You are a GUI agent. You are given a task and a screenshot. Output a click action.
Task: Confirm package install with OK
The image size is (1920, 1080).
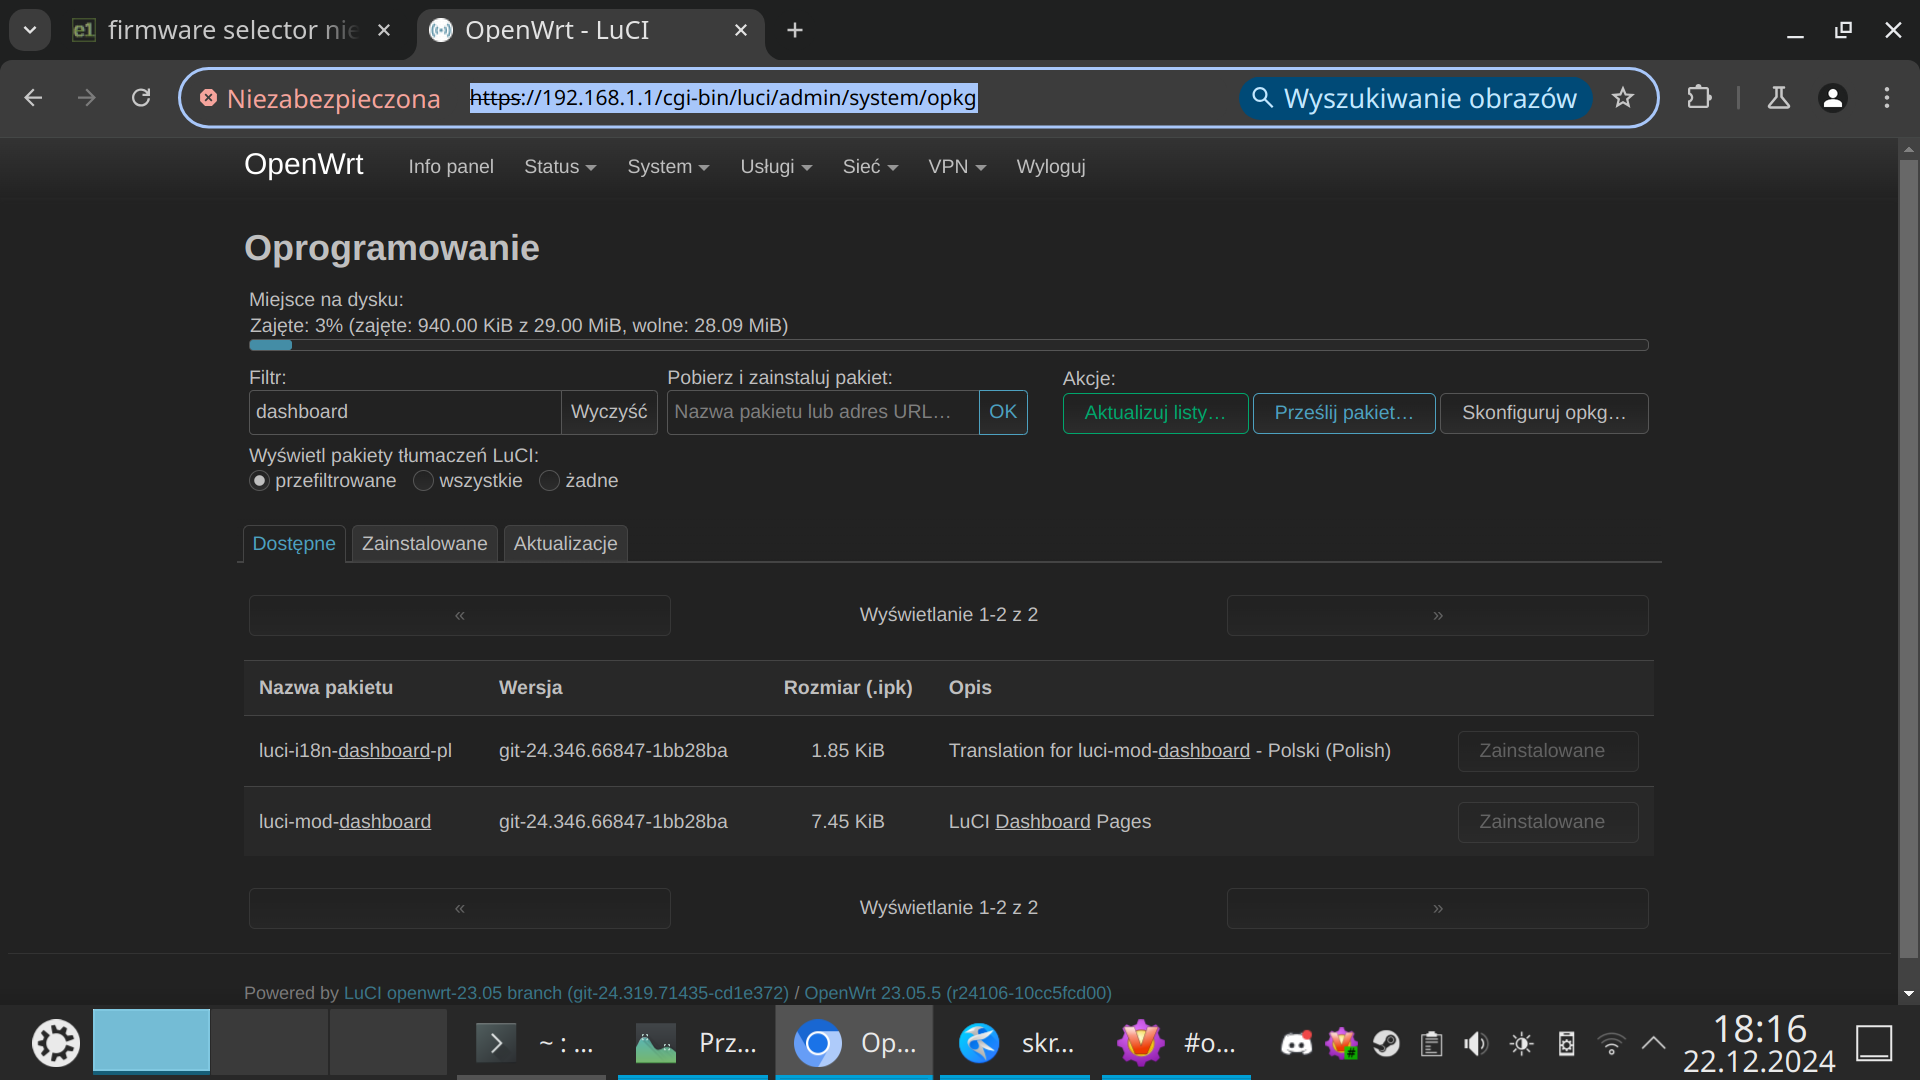1003,412
